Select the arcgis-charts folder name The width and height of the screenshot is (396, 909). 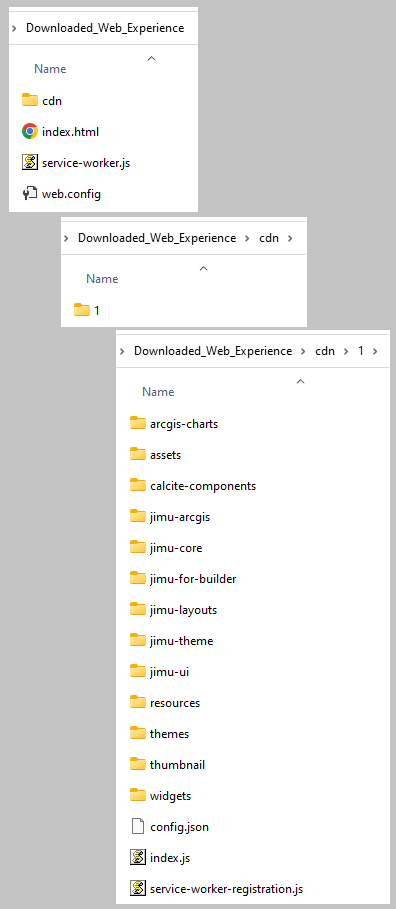[x=184, y=424]
